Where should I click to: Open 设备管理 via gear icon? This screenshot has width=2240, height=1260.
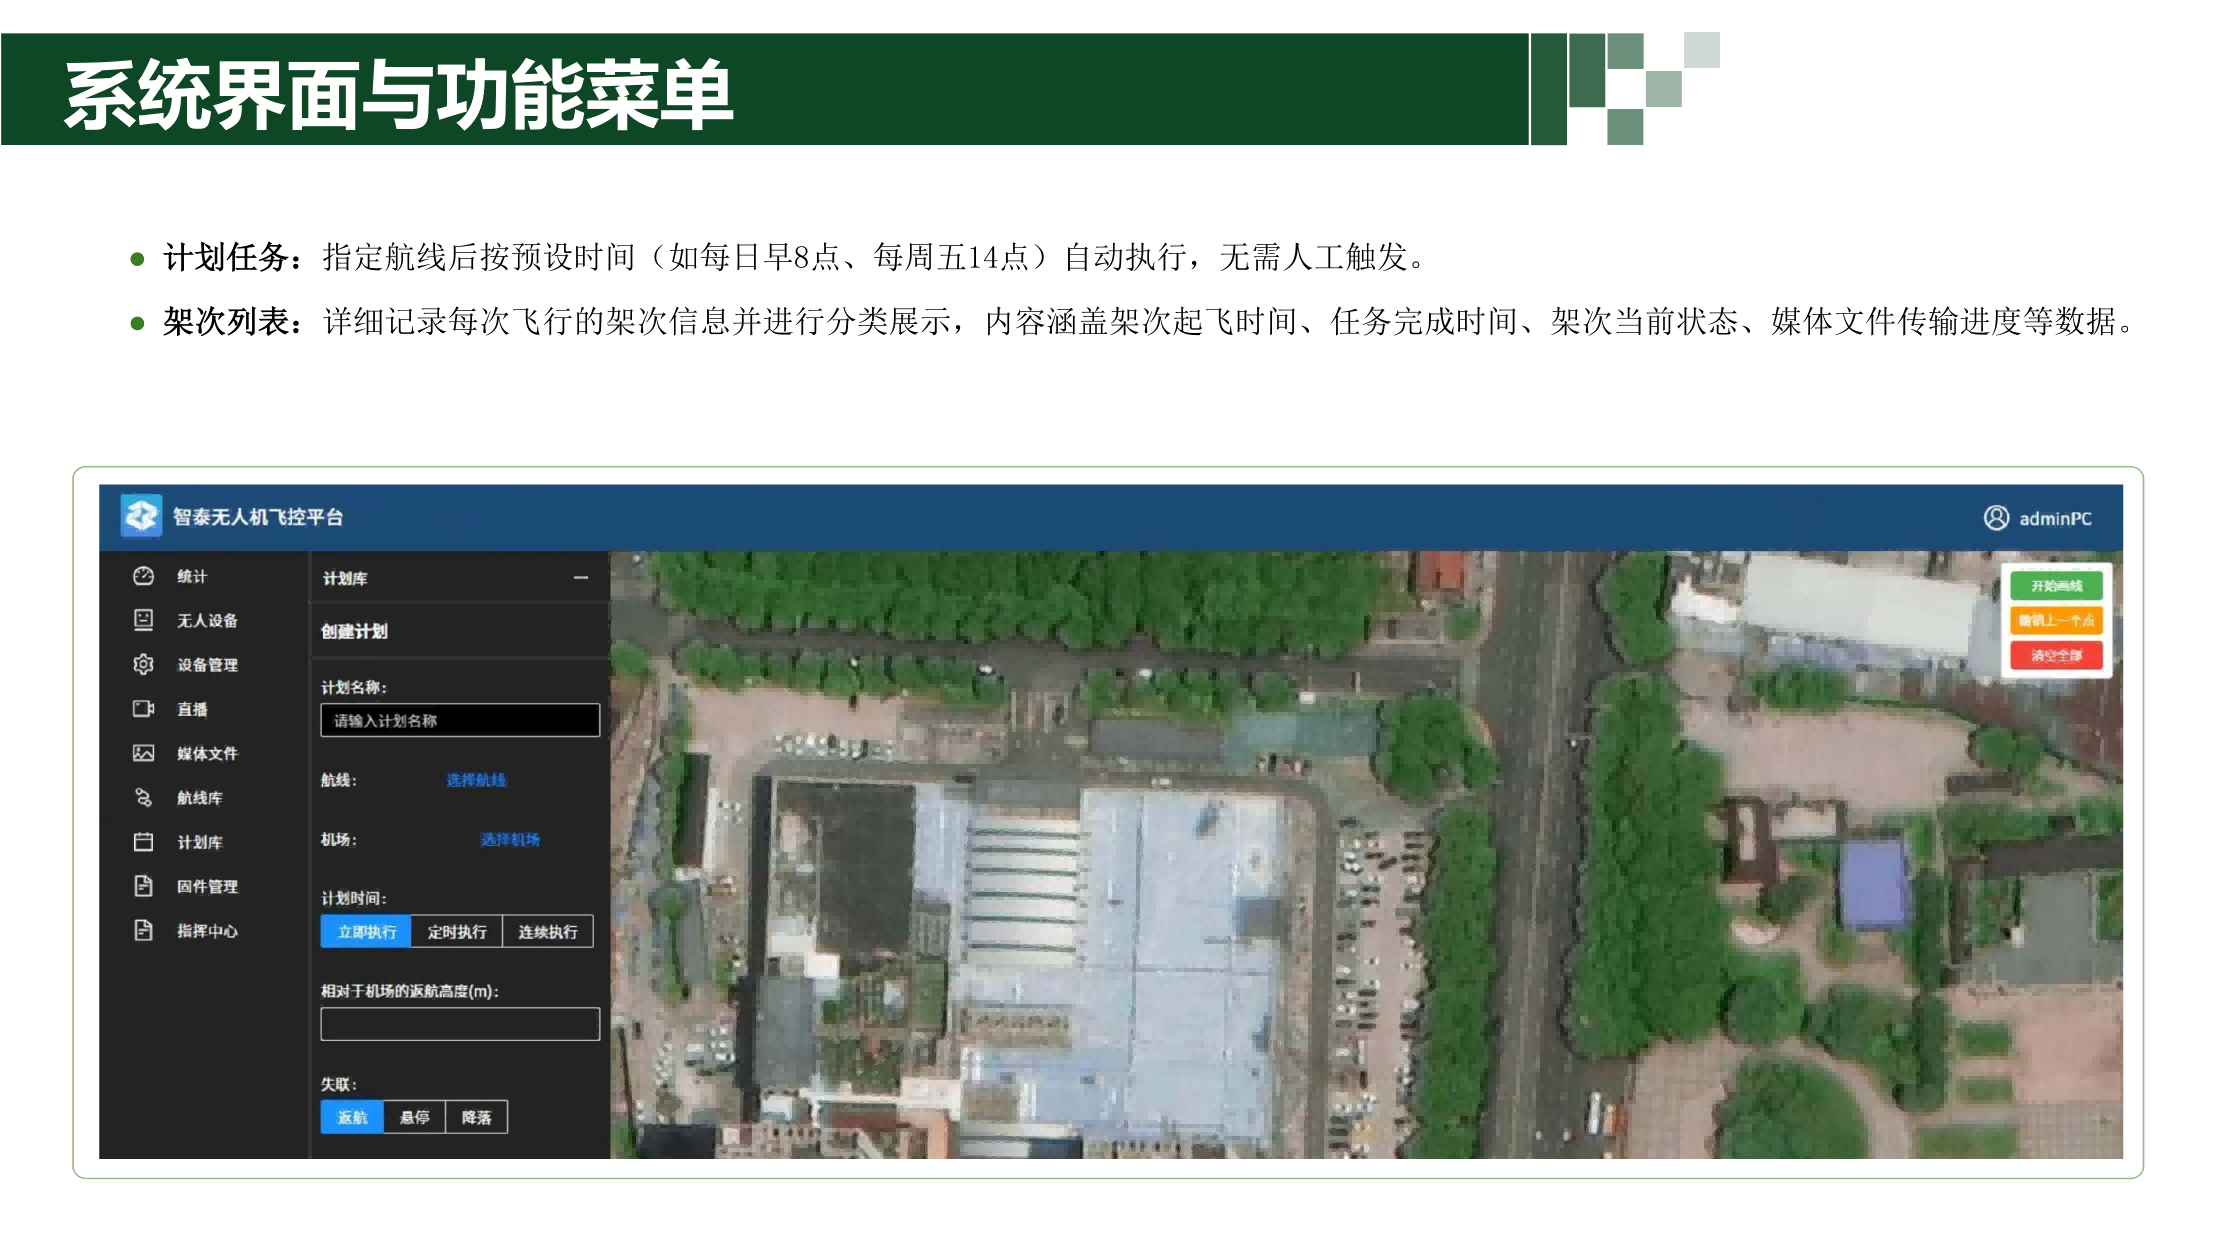143,664
